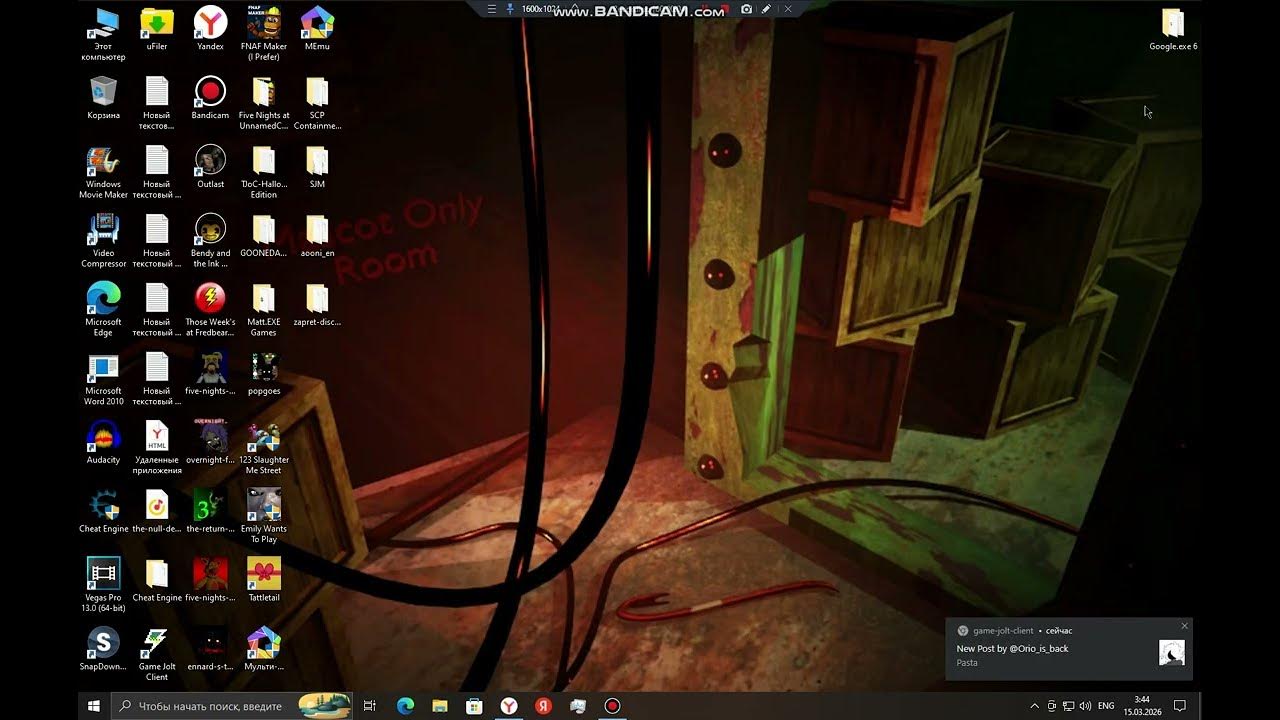Select the Google.exe 6 folder
The height and width of the screenshot is (720, 1280).
(1172, 24)
